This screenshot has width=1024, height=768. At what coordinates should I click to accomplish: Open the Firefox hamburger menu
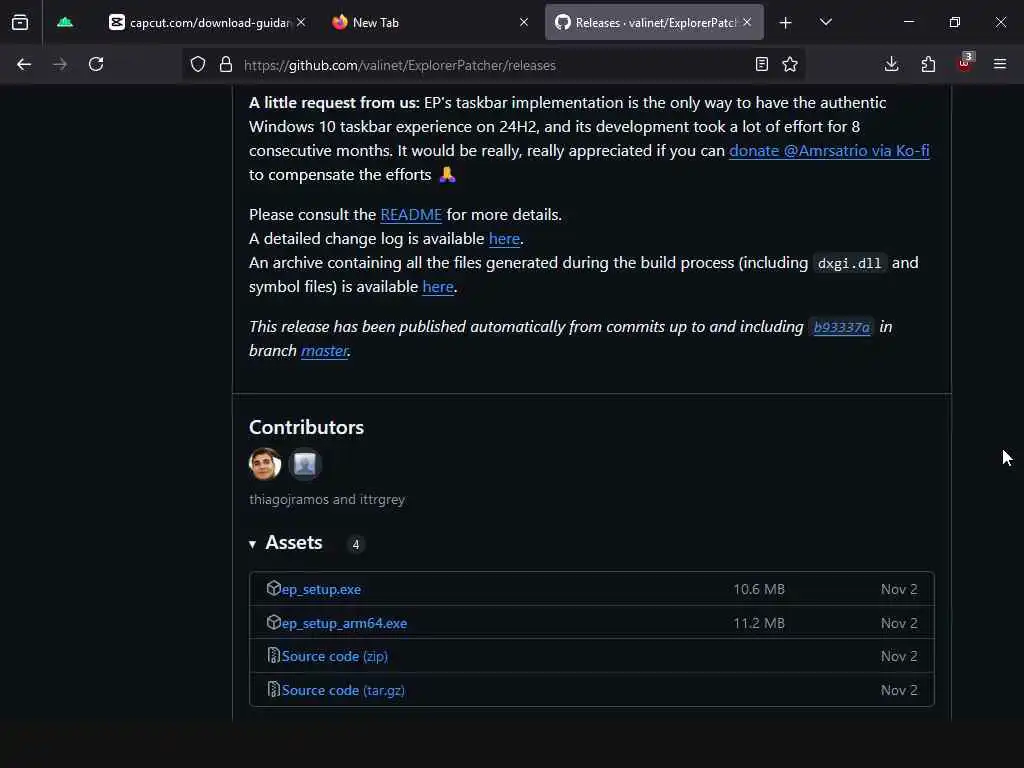1000,64
